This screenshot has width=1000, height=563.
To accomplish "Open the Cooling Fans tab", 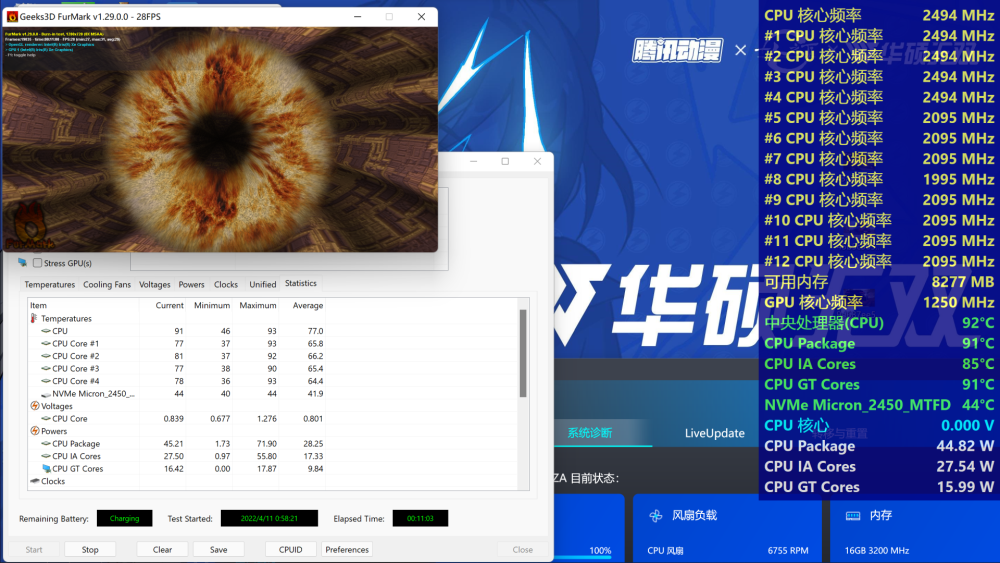I will 107,284.
